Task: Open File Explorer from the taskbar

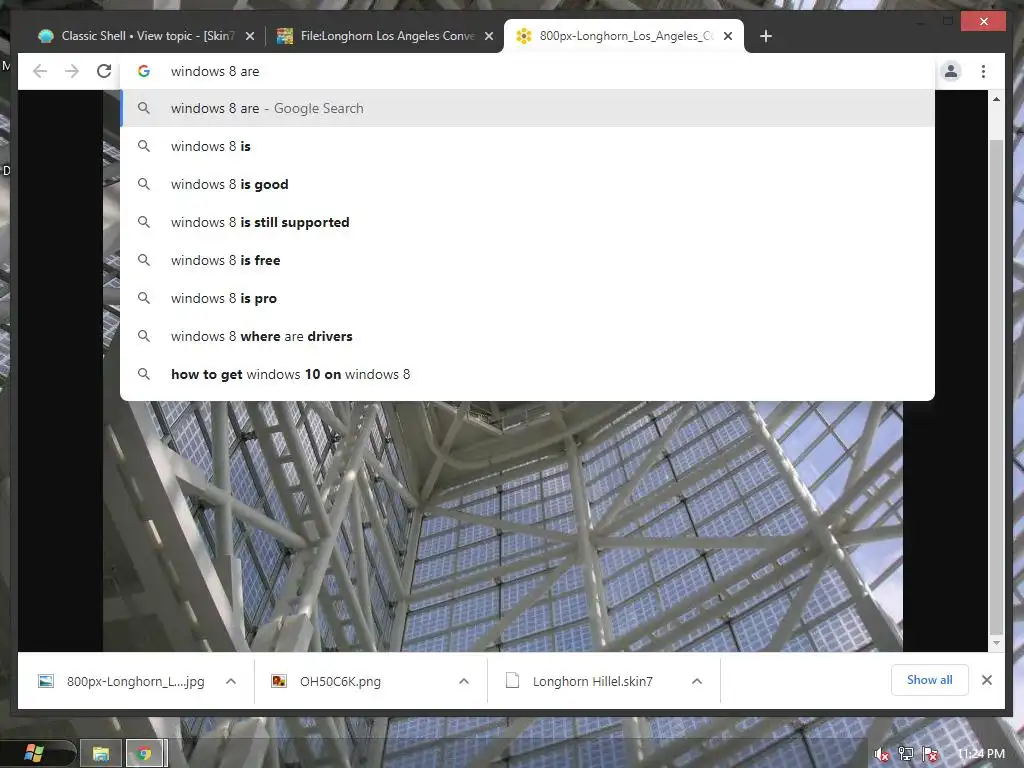Action: click(x=101, y=754)
